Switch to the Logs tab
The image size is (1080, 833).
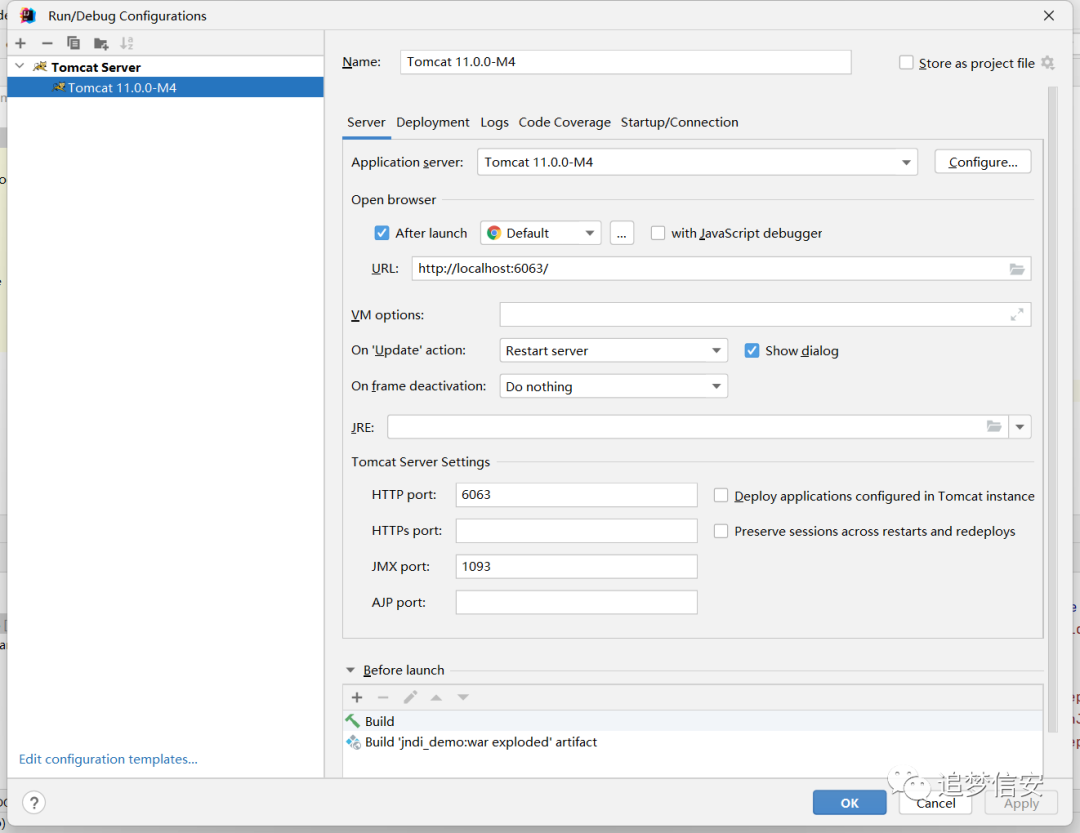(x=495, y=123)
